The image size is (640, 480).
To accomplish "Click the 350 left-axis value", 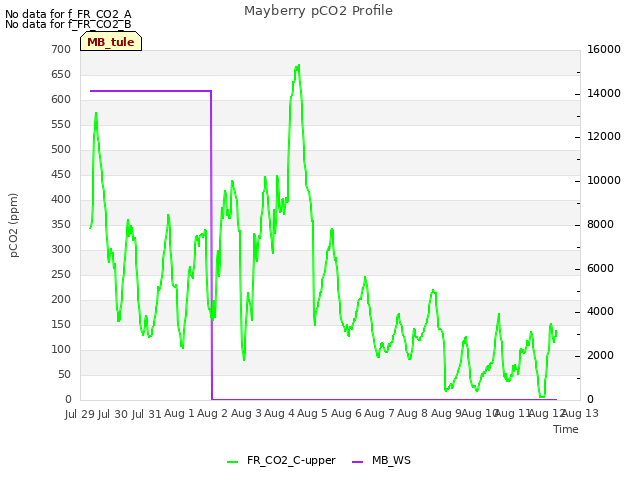I will 61,224.
